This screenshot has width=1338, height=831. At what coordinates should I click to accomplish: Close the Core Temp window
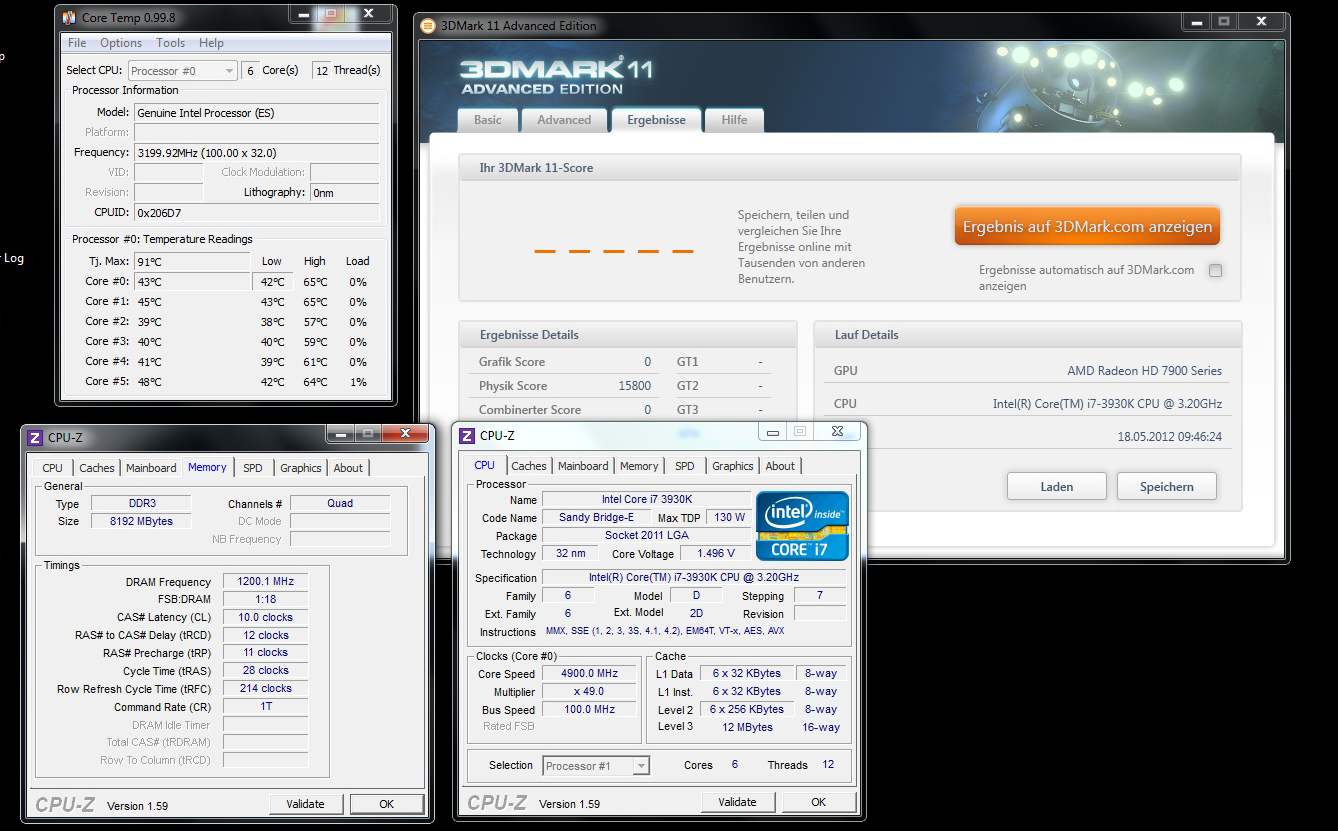[x=369, y=13]
